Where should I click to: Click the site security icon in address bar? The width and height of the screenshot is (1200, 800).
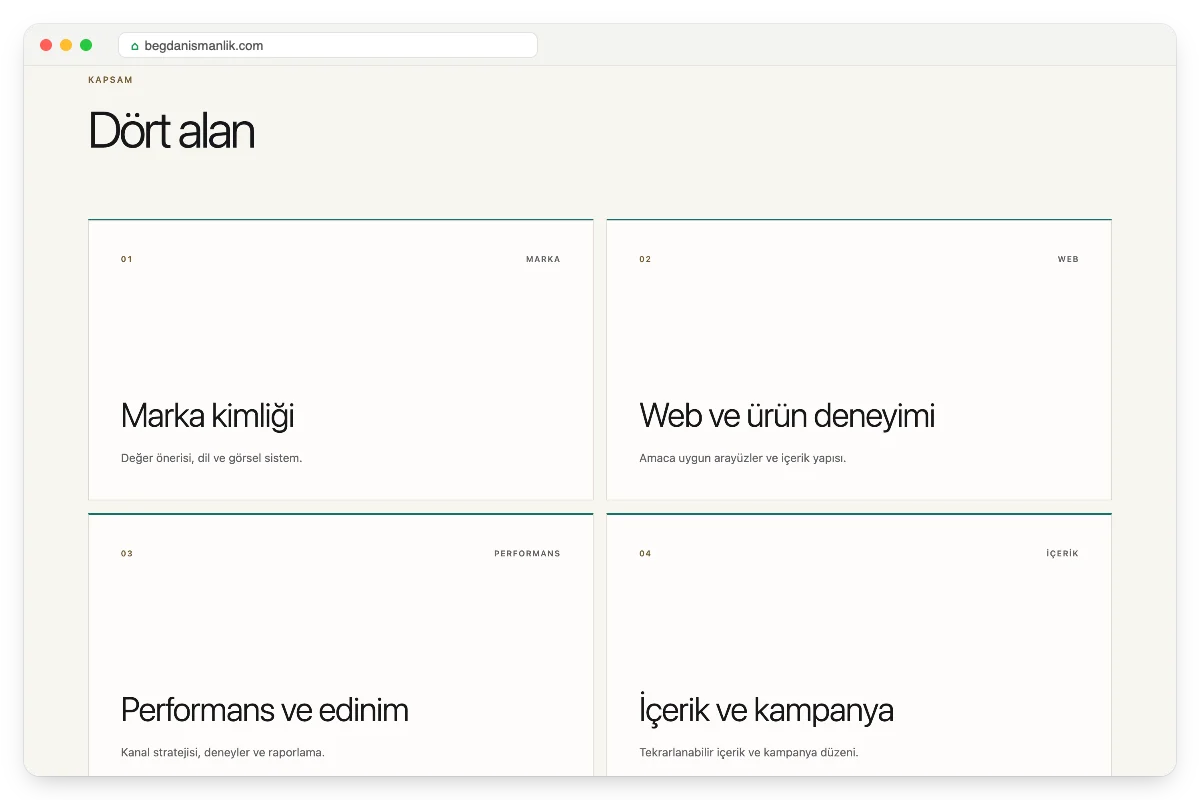click(135, 46)
